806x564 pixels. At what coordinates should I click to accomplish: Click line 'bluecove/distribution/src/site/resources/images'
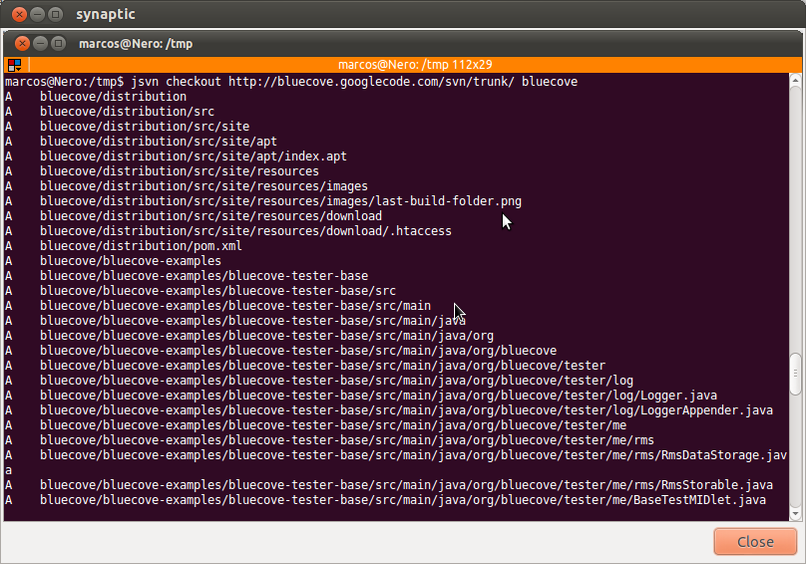pos(204,186)
